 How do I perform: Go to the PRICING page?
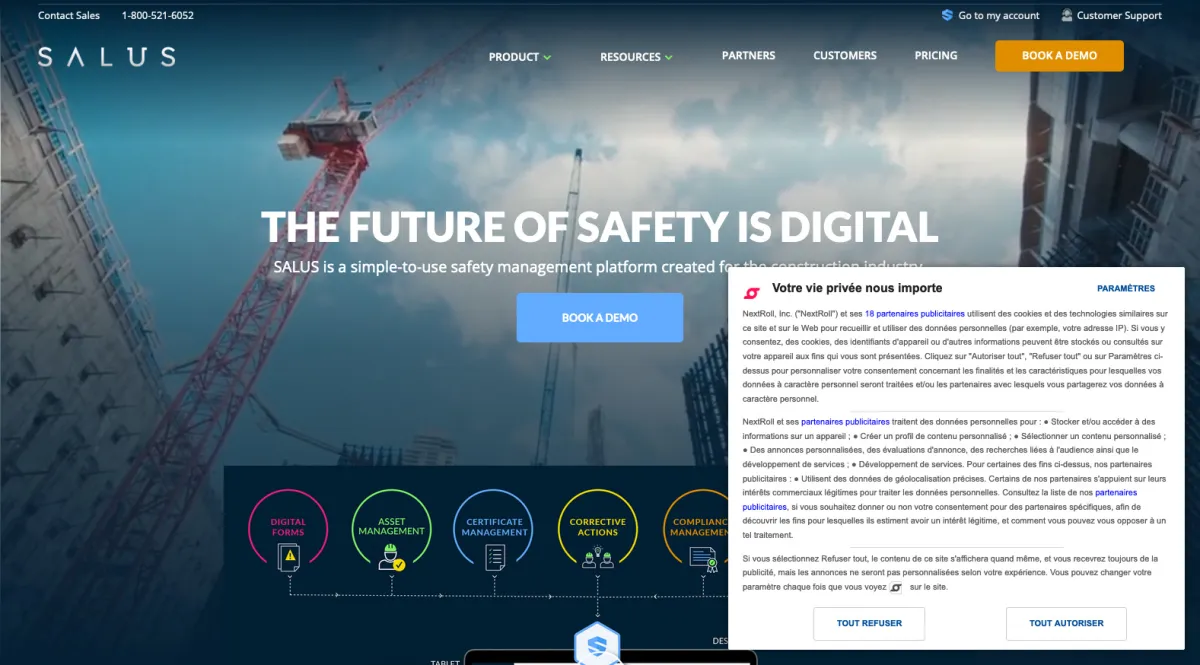[x=936, y=56]
